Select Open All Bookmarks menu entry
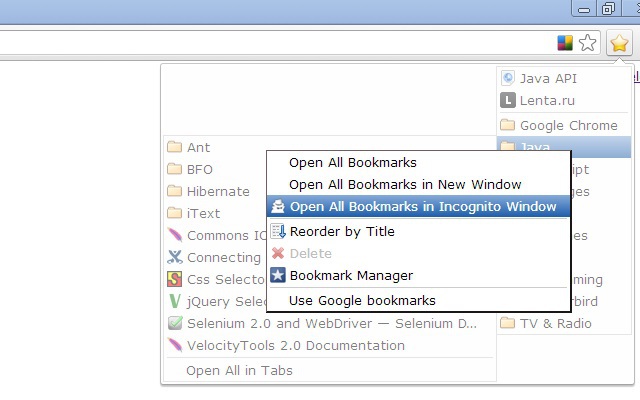The width and height of the screenshot is (640, 400). [352, 162]
